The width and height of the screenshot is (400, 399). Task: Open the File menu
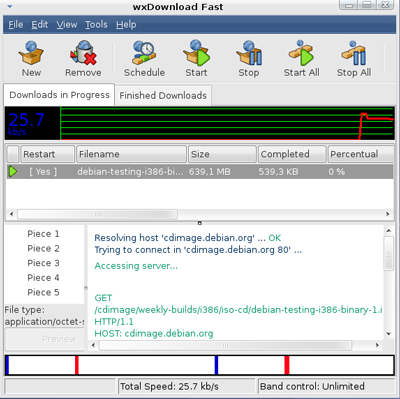coord(16,25)
